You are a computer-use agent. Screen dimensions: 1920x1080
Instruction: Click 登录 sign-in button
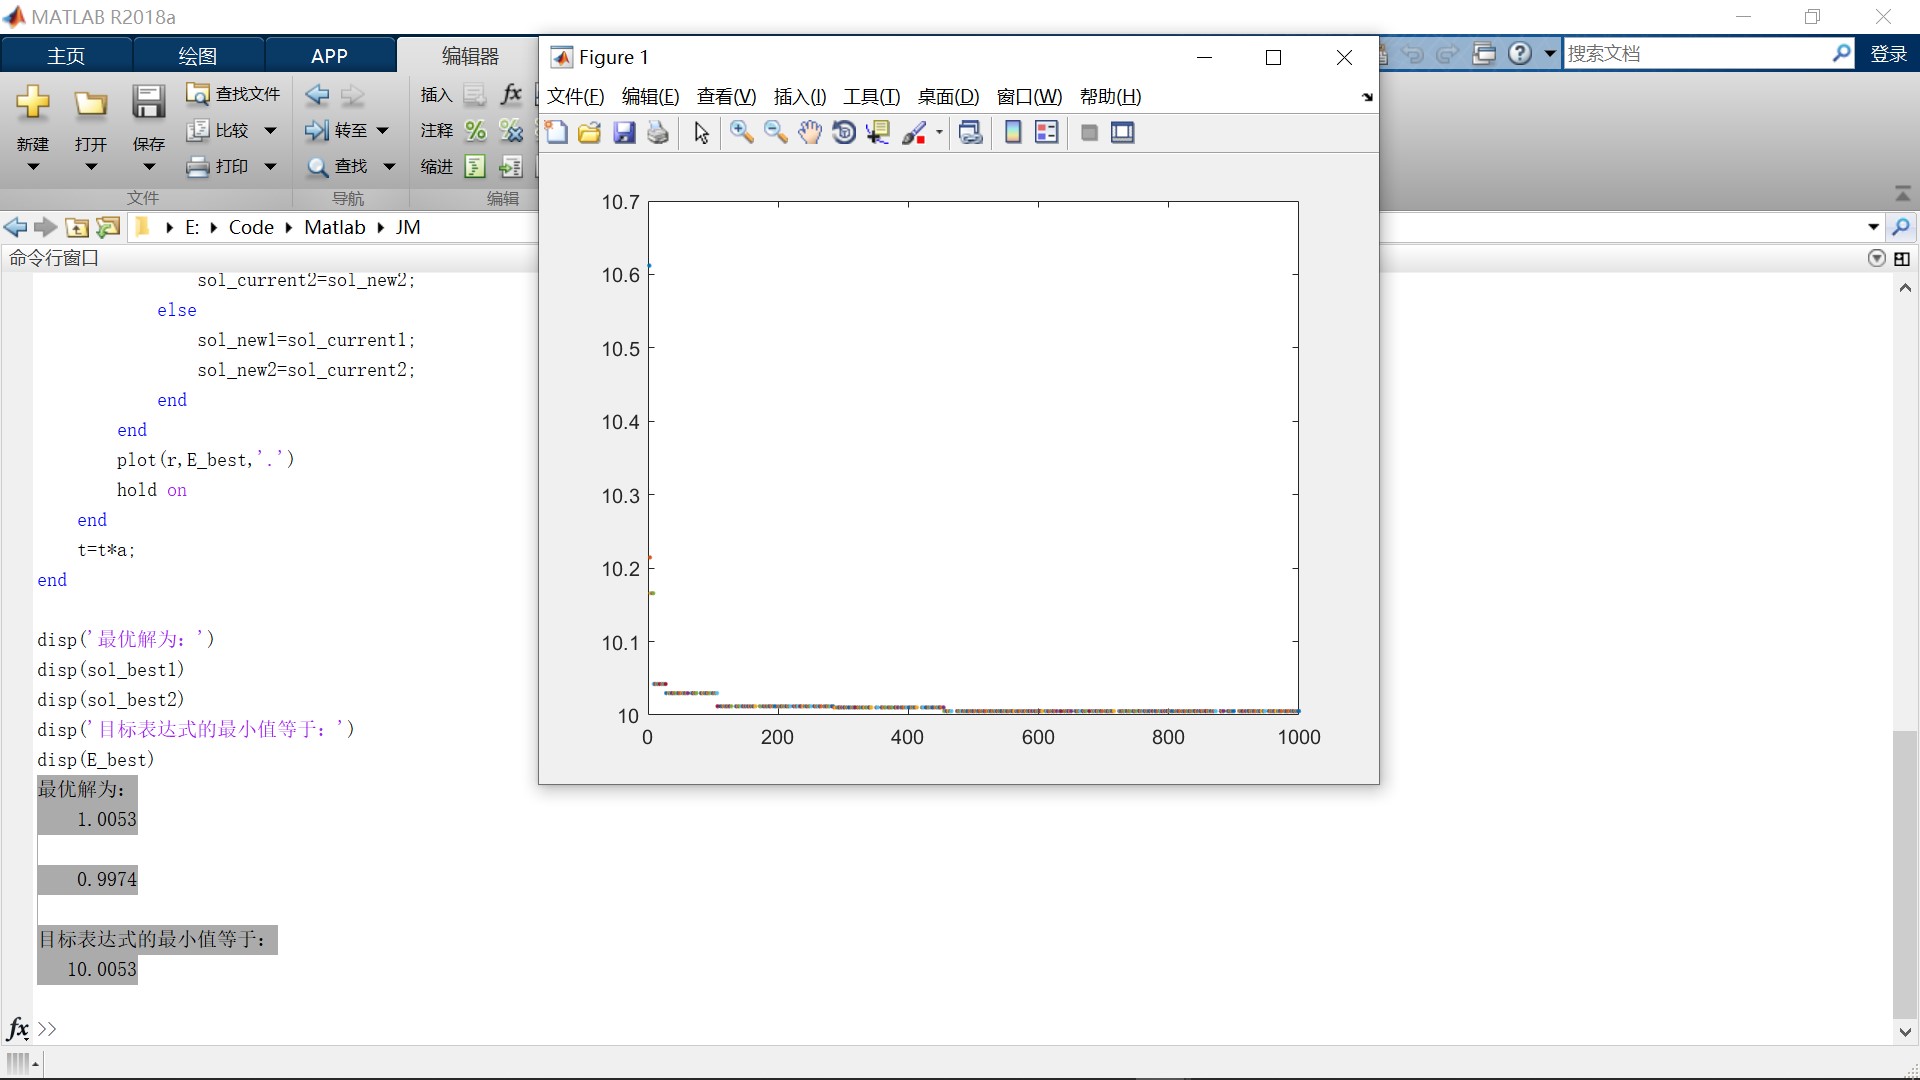[x=1889, y=54]
